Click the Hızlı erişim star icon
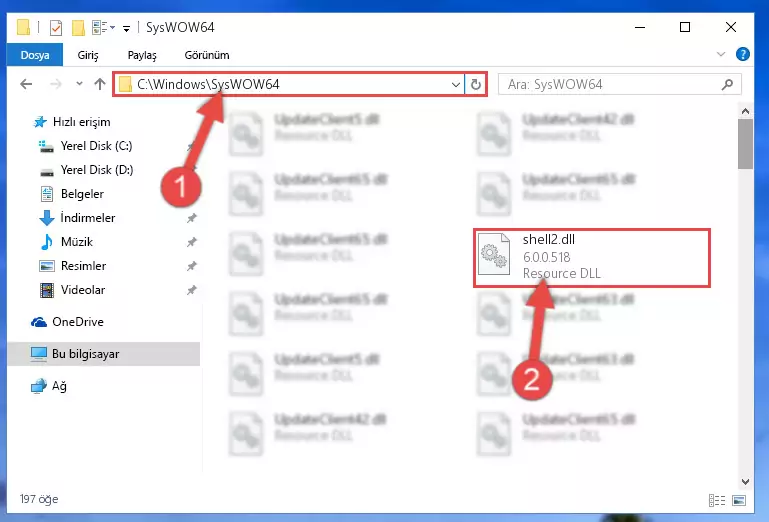Image resolution: width=769 pixels, height=522 pixels. [40, 122]
